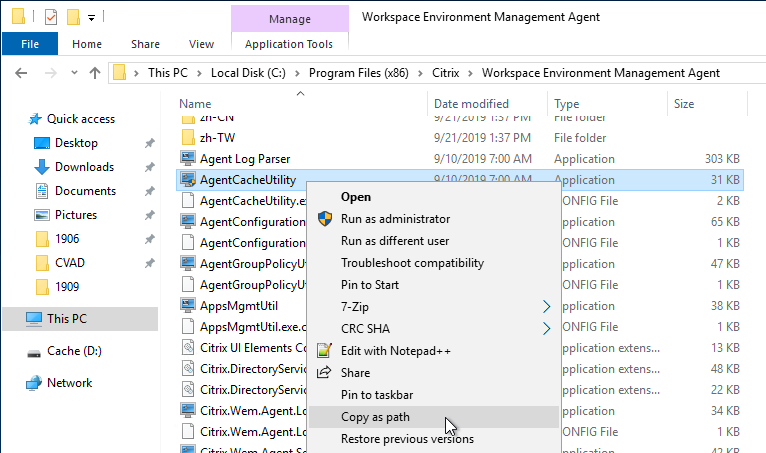Expand chevron after Citrix in breadcrumb

(470, 73)
